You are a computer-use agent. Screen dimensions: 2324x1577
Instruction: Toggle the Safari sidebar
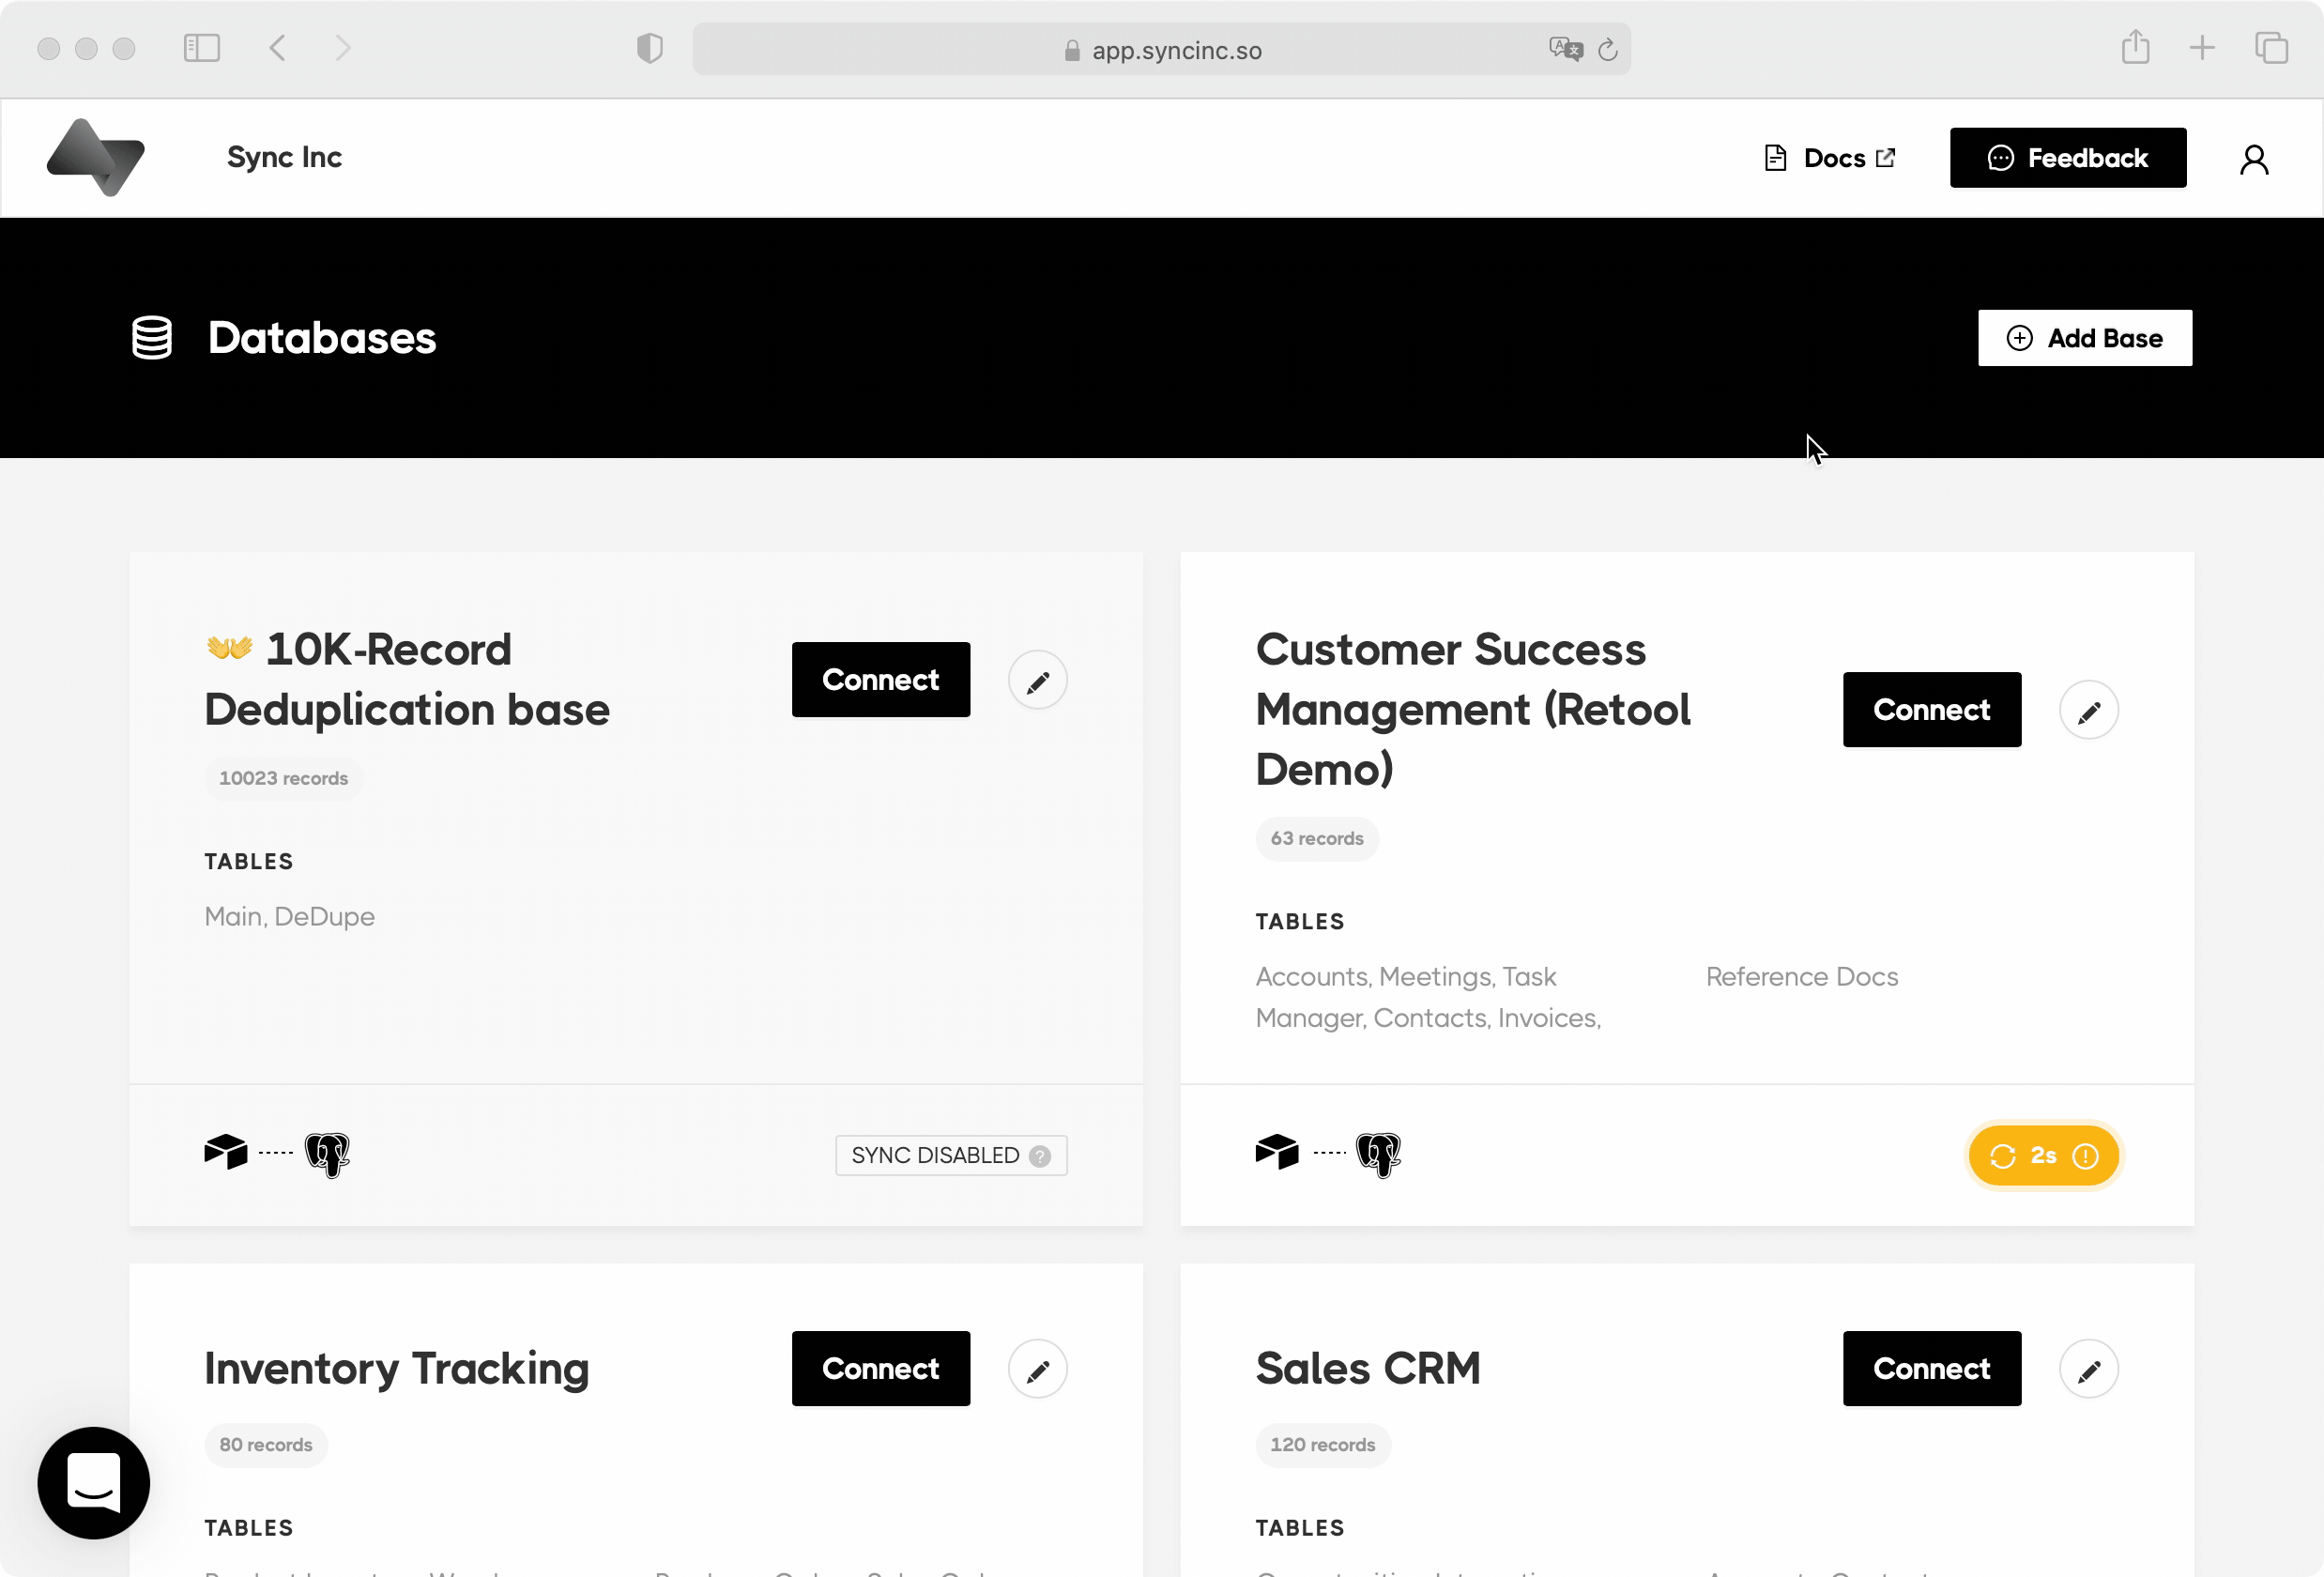(x=201, y=48)
